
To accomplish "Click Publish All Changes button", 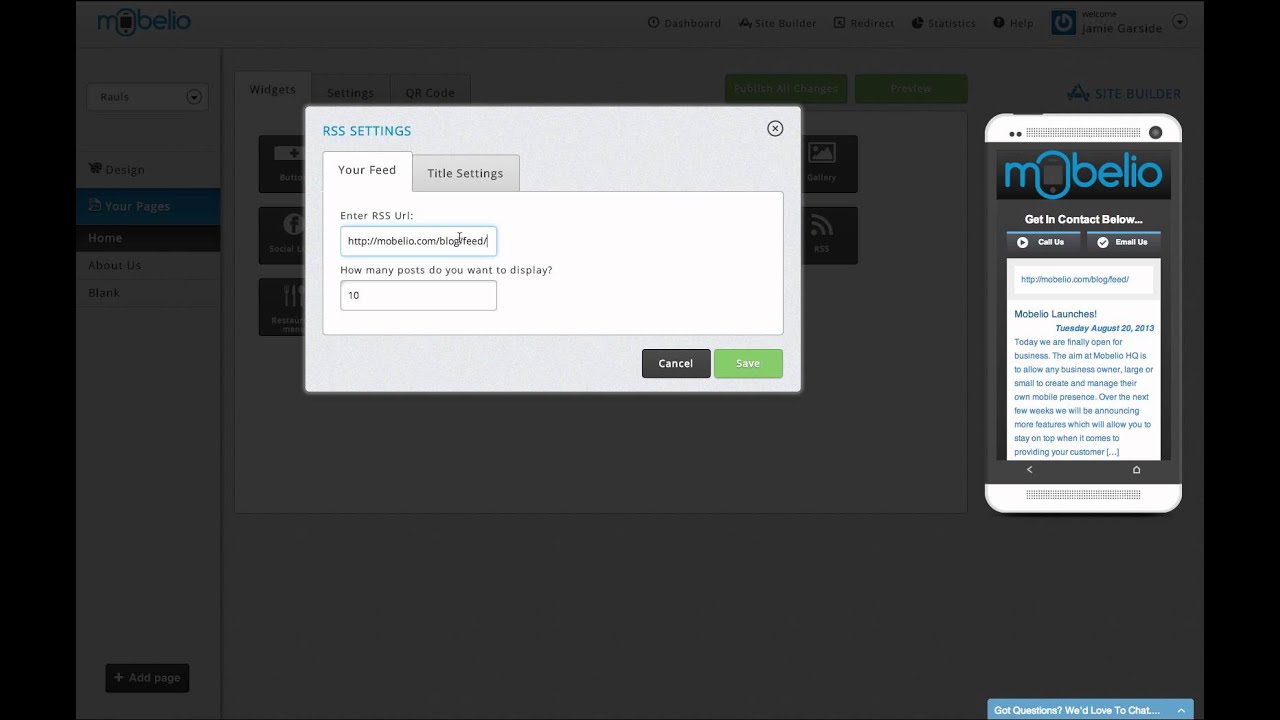I will tap(786, 89).
